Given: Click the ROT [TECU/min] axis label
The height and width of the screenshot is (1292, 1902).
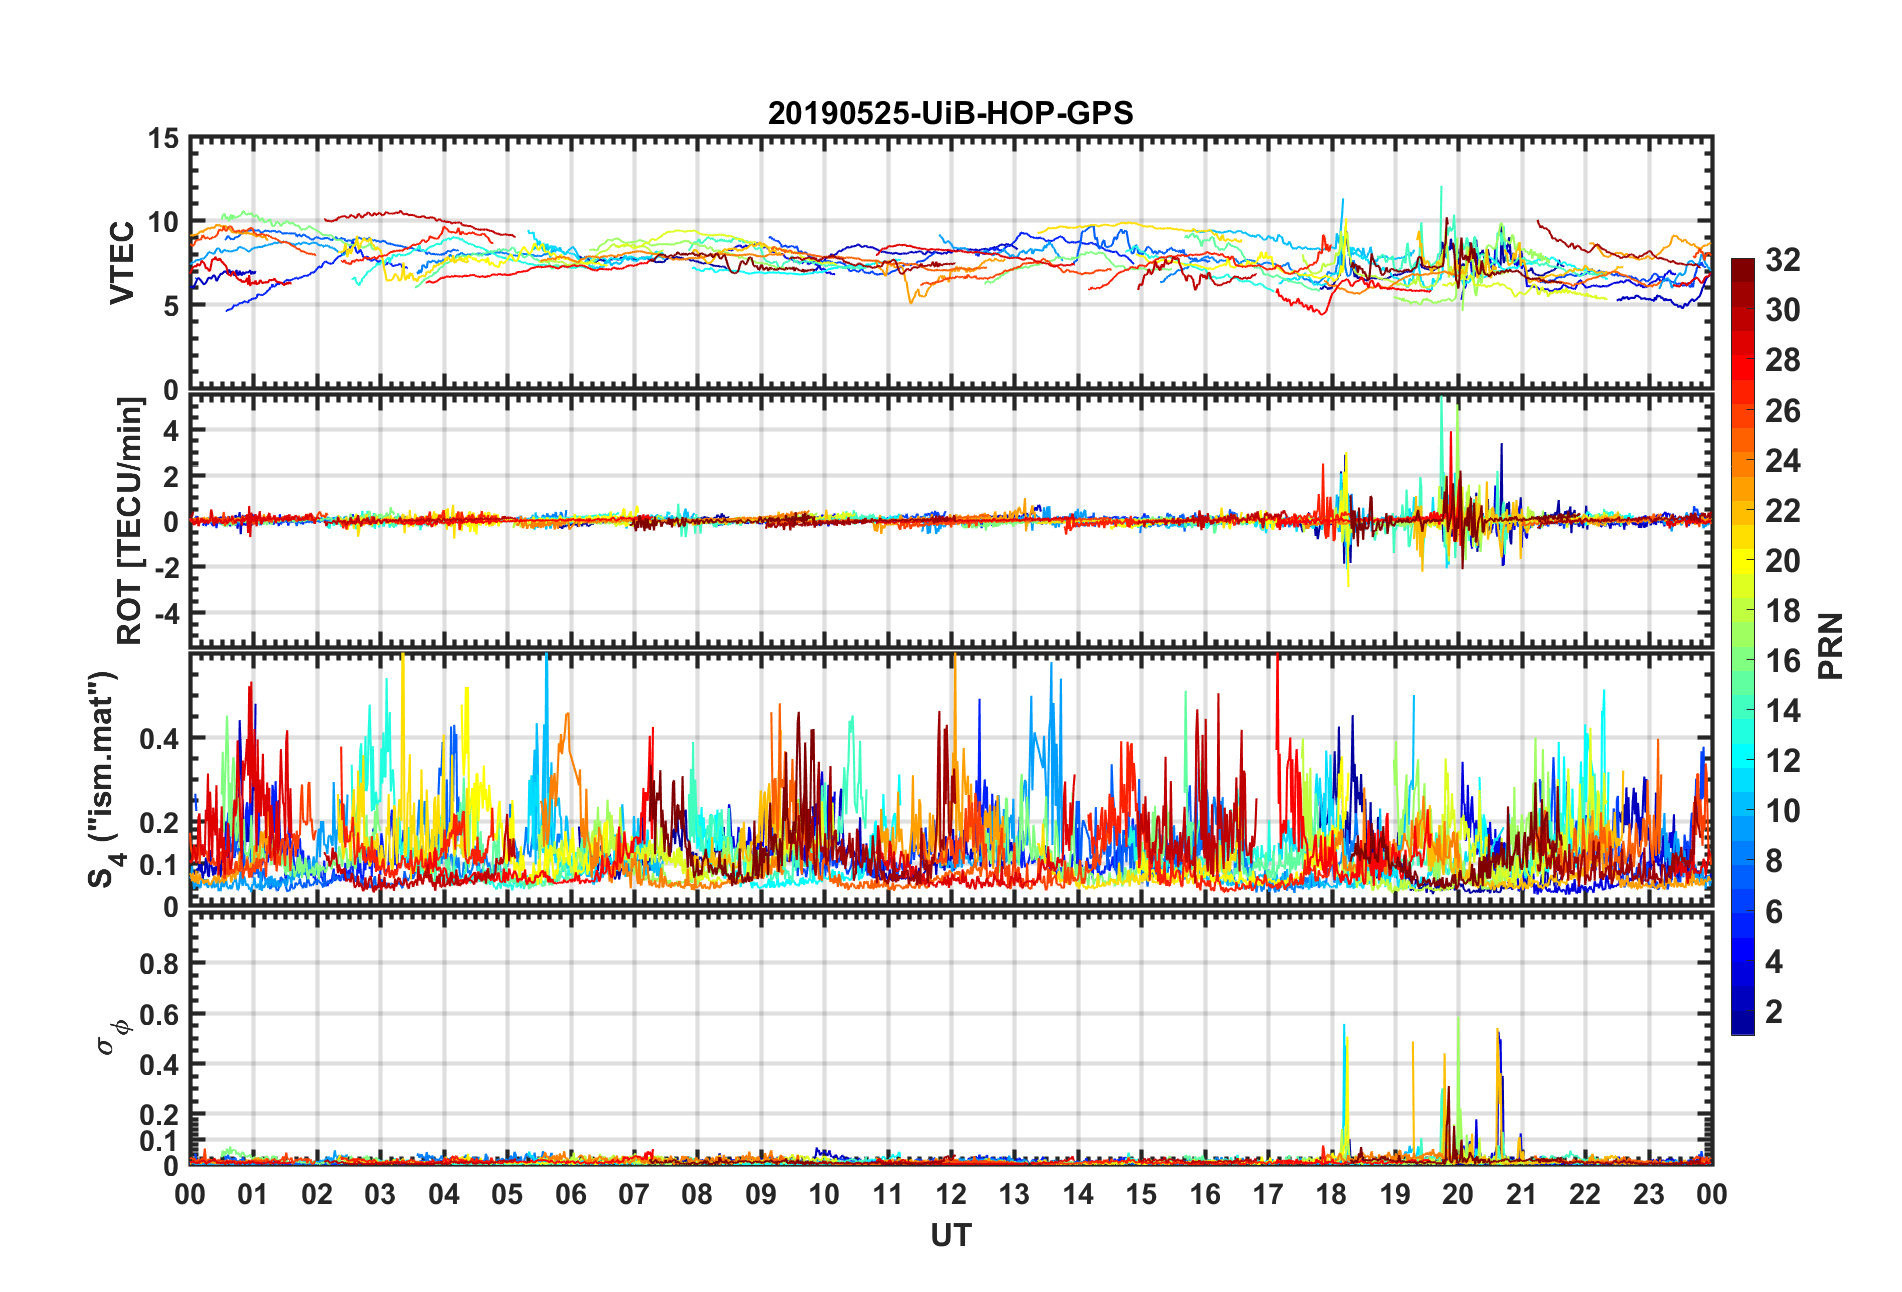Looking at the screenshot, I should click(130, 521).
